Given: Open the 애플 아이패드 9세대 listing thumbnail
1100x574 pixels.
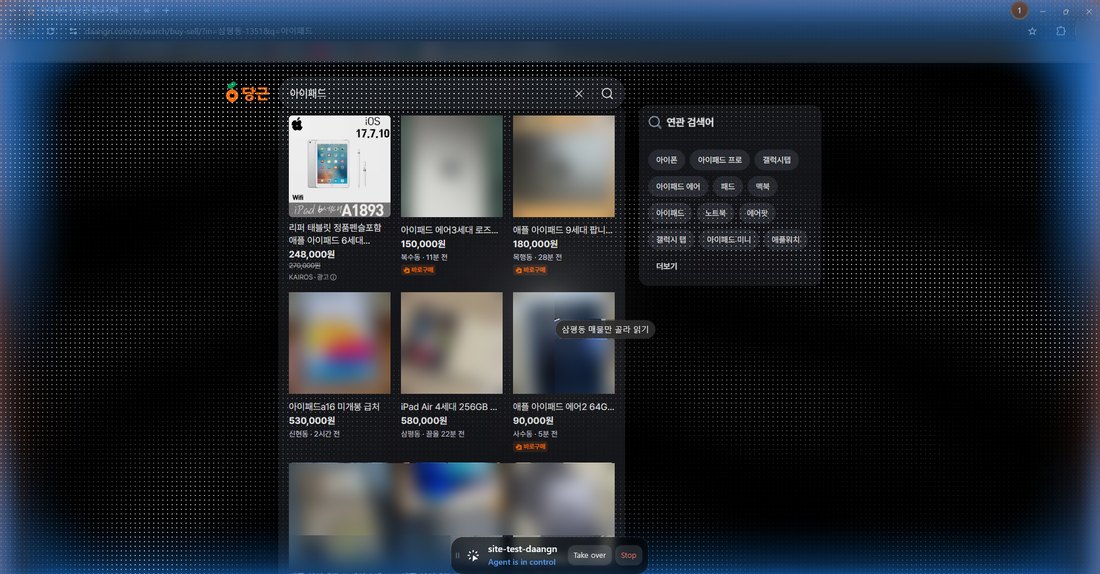Looking at the screenshot, I should (x=564, y=166).
